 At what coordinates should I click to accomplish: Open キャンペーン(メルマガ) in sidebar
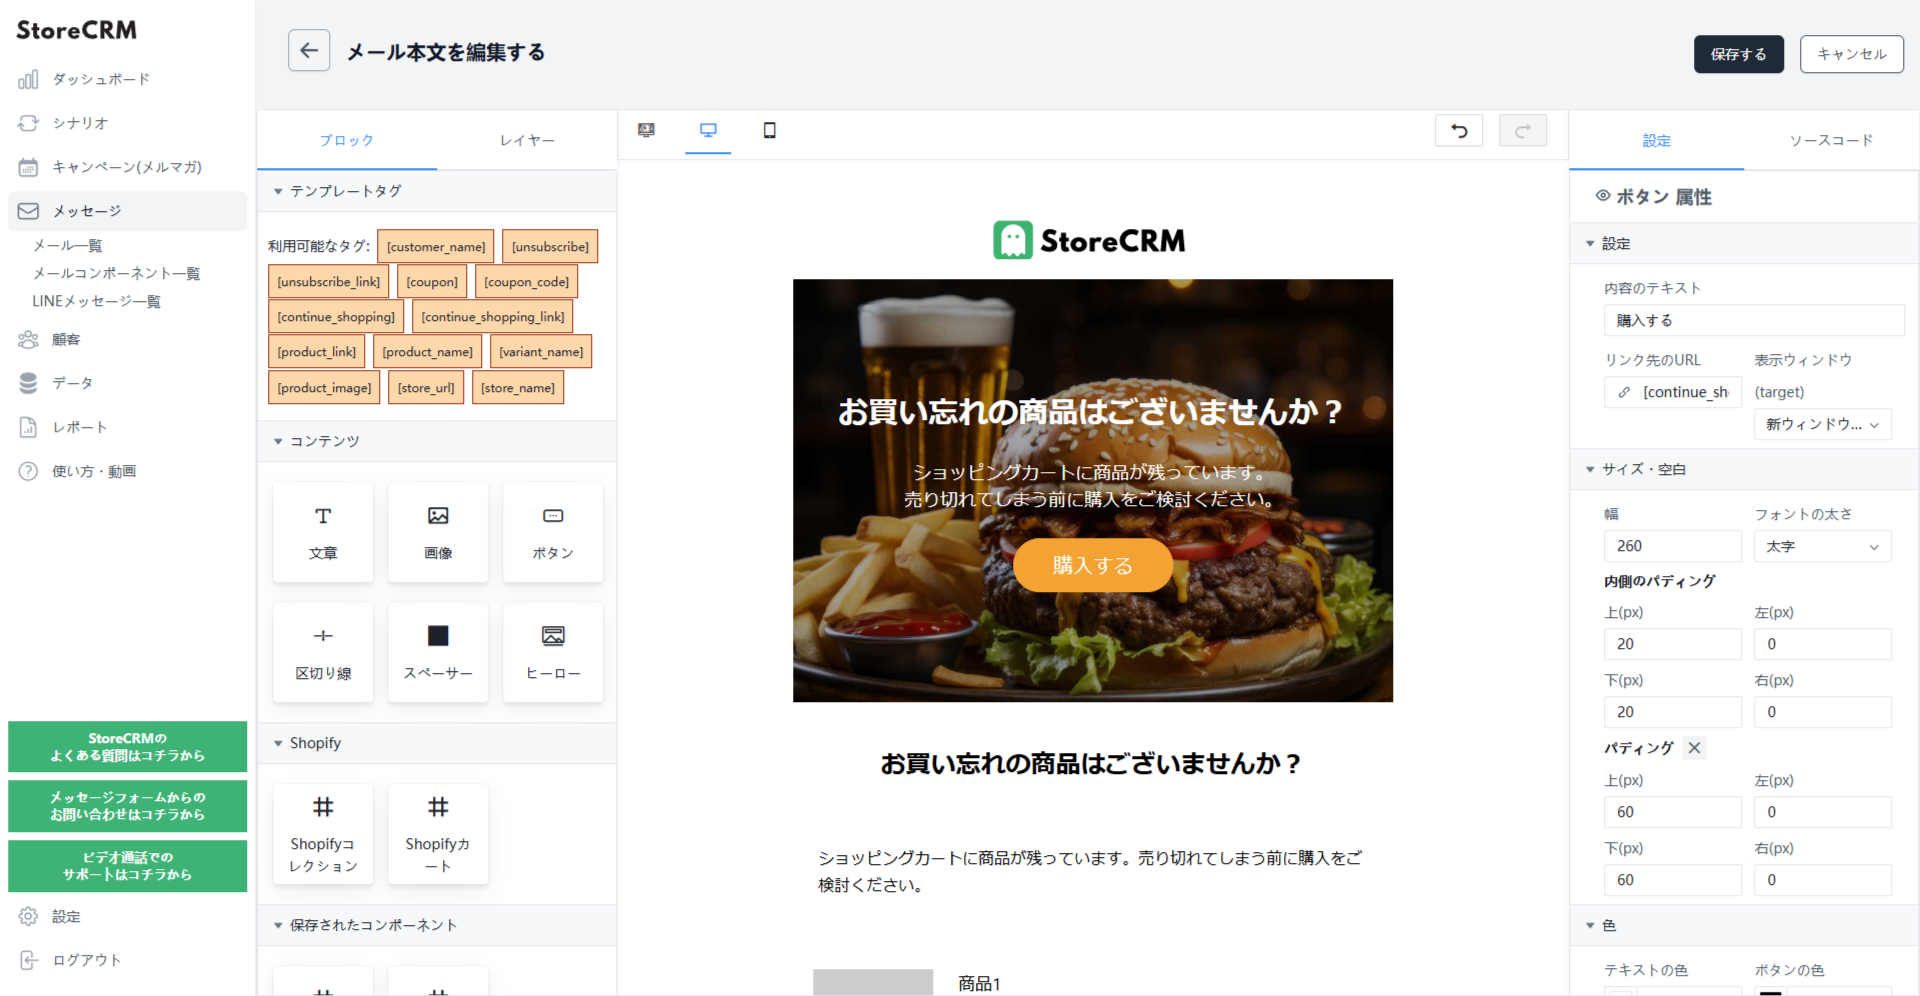point(127,167)
